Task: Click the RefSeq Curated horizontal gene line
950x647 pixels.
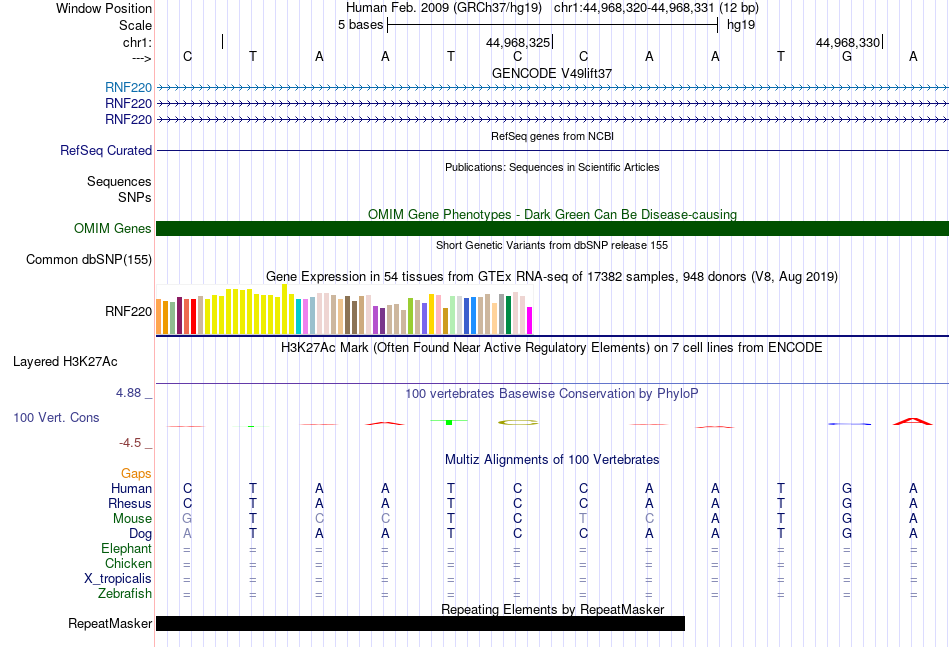Action: tap(552, 150)
